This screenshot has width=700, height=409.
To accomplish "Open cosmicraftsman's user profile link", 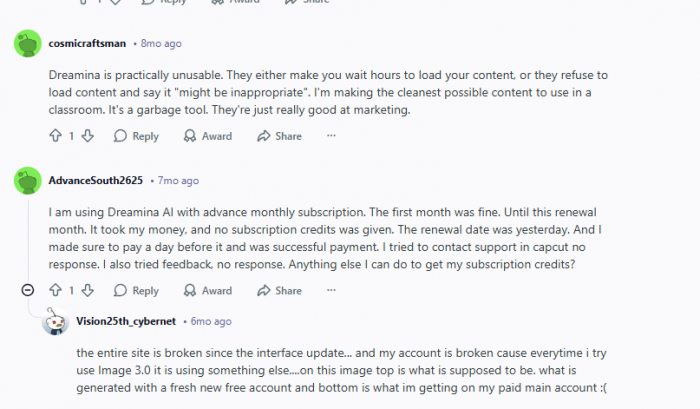I will tap(86, 44).
